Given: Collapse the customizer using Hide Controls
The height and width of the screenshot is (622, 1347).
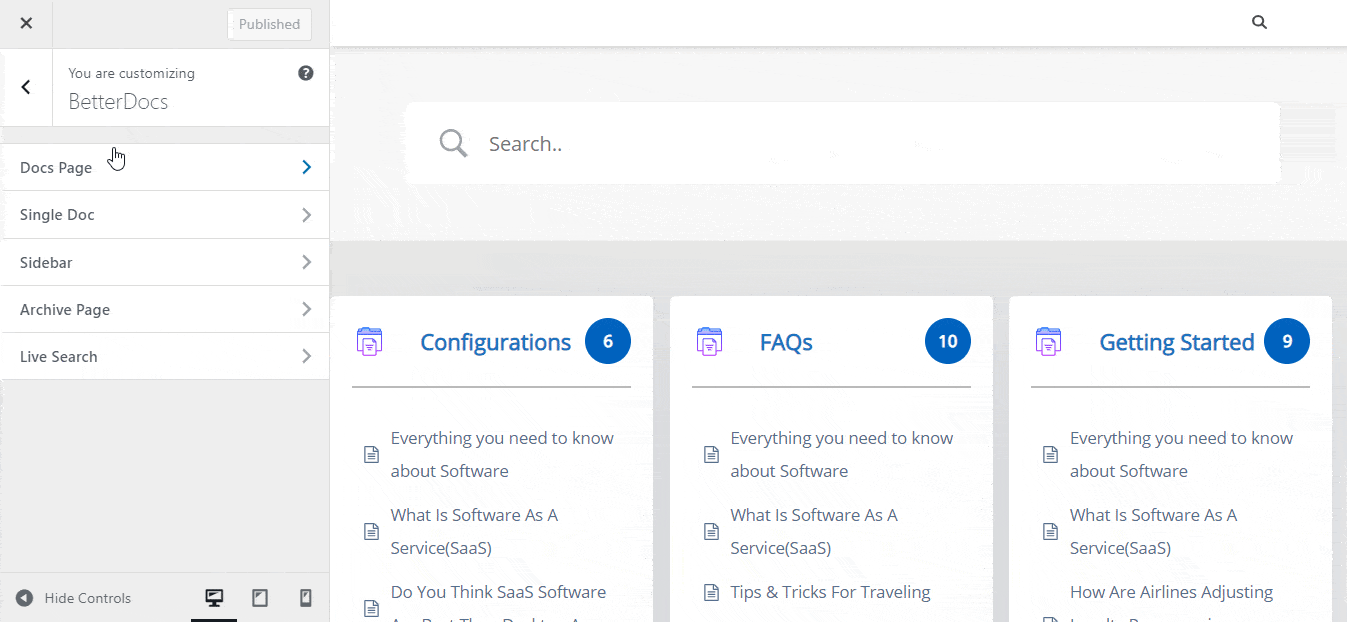Looking at the screenshot, I should 73,597.
